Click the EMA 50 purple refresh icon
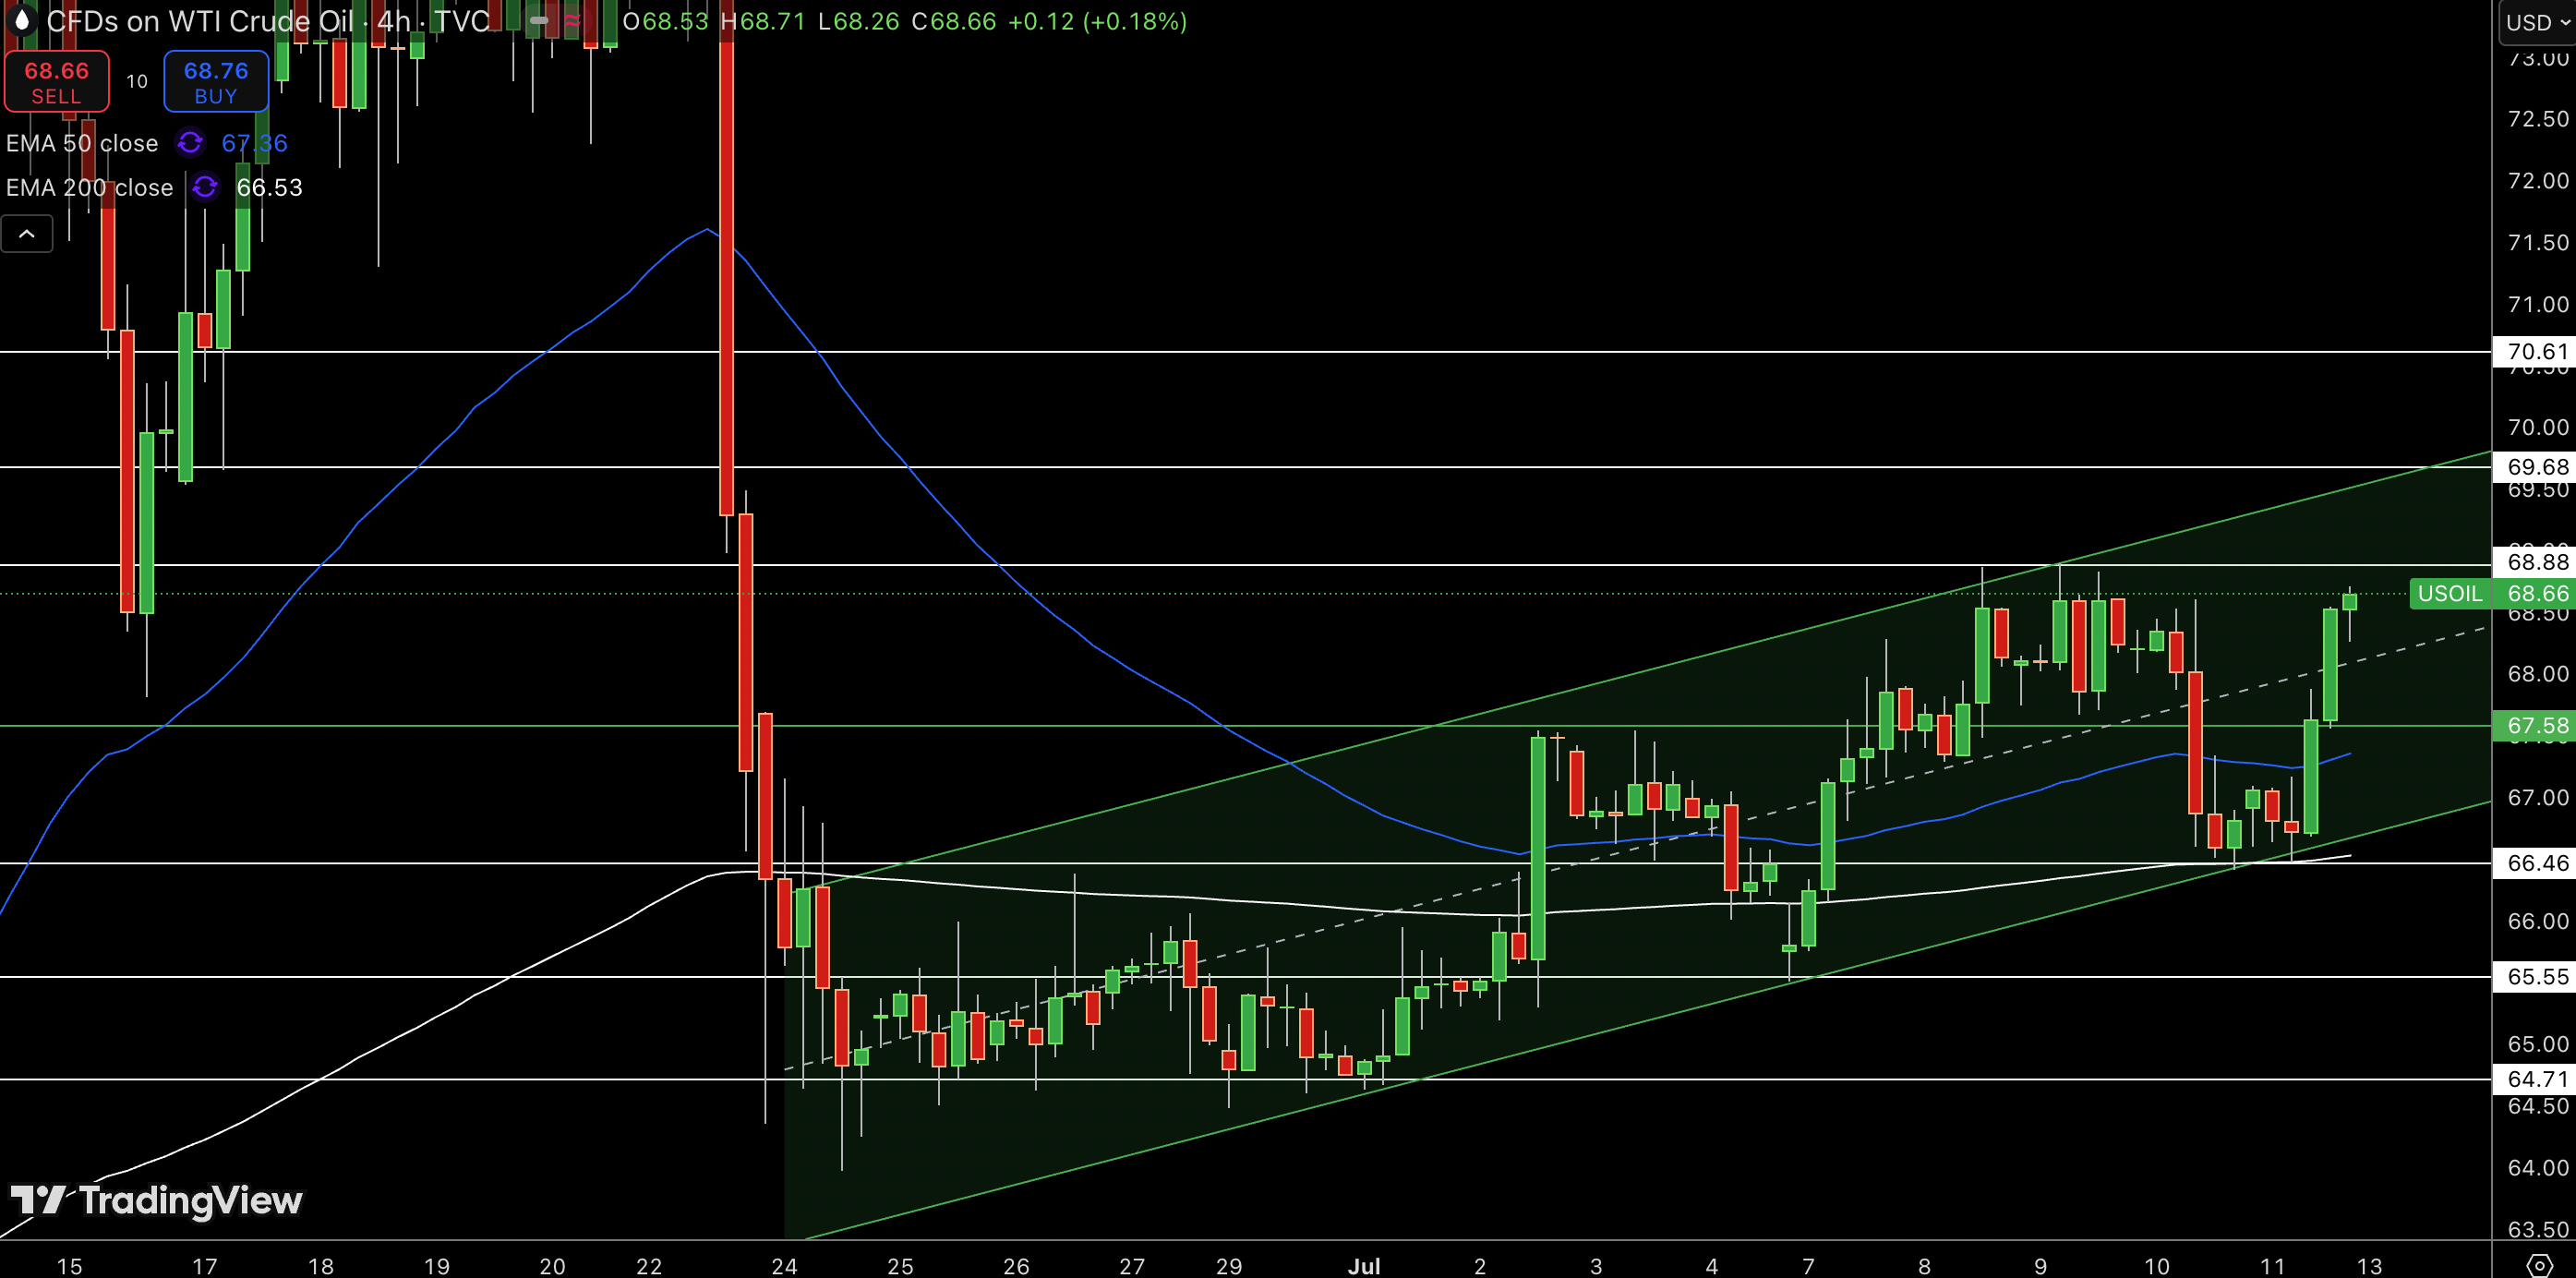This screenshot has width=2576, height=1278. tap(190, 143)
